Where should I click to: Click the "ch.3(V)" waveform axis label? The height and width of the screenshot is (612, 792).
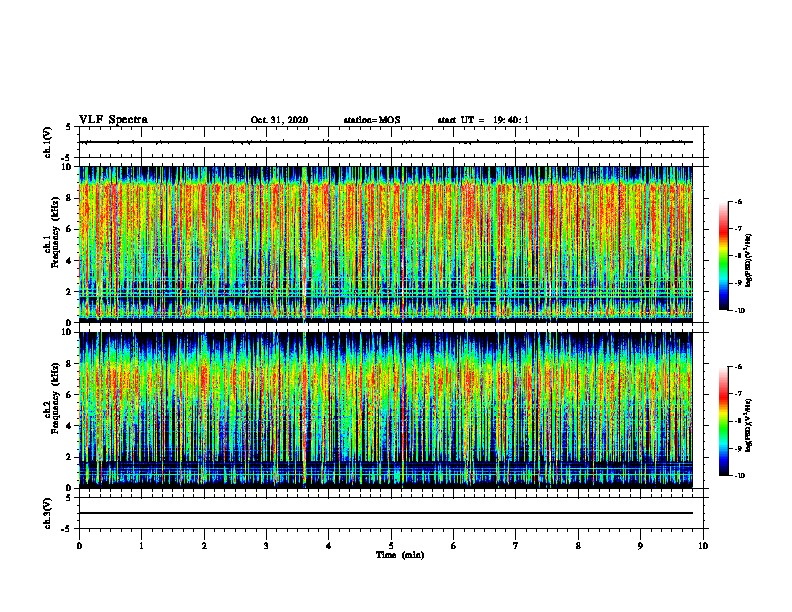coord(48,513)
